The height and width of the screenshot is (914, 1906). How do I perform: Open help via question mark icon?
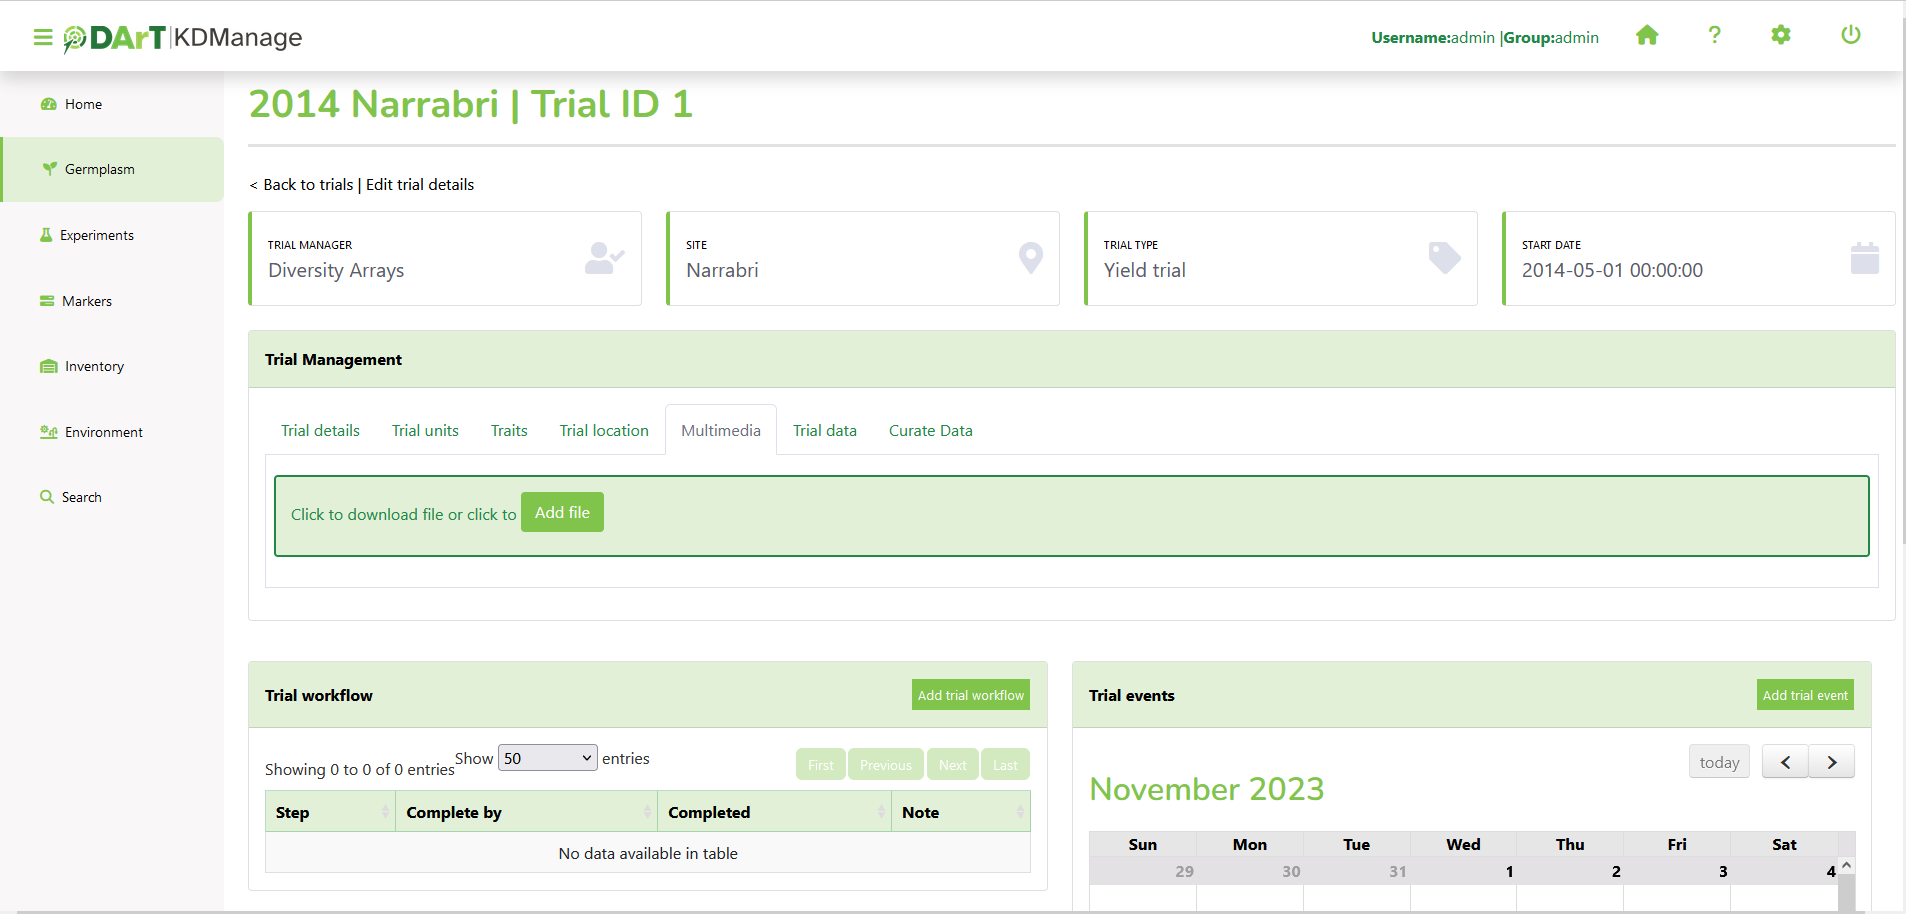pyautogui.click(x=1714, y=36)
